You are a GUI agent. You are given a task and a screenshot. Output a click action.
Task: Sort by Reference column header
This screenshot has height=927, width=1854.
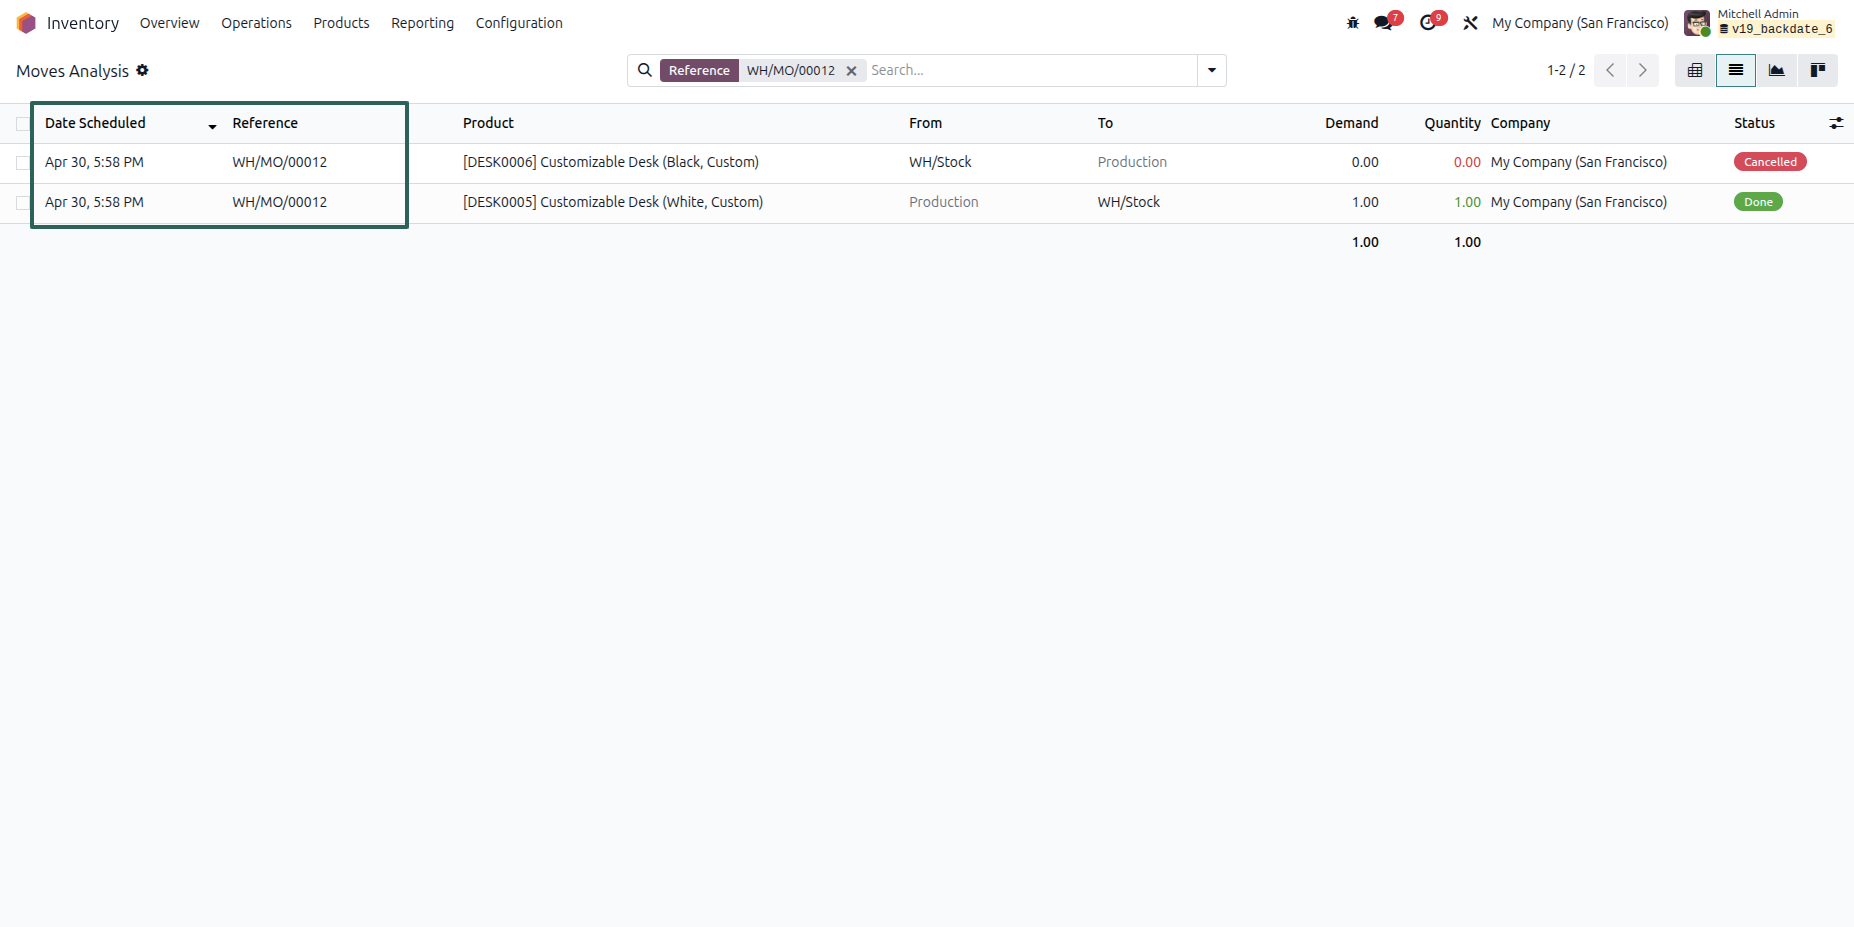[265, 123]
